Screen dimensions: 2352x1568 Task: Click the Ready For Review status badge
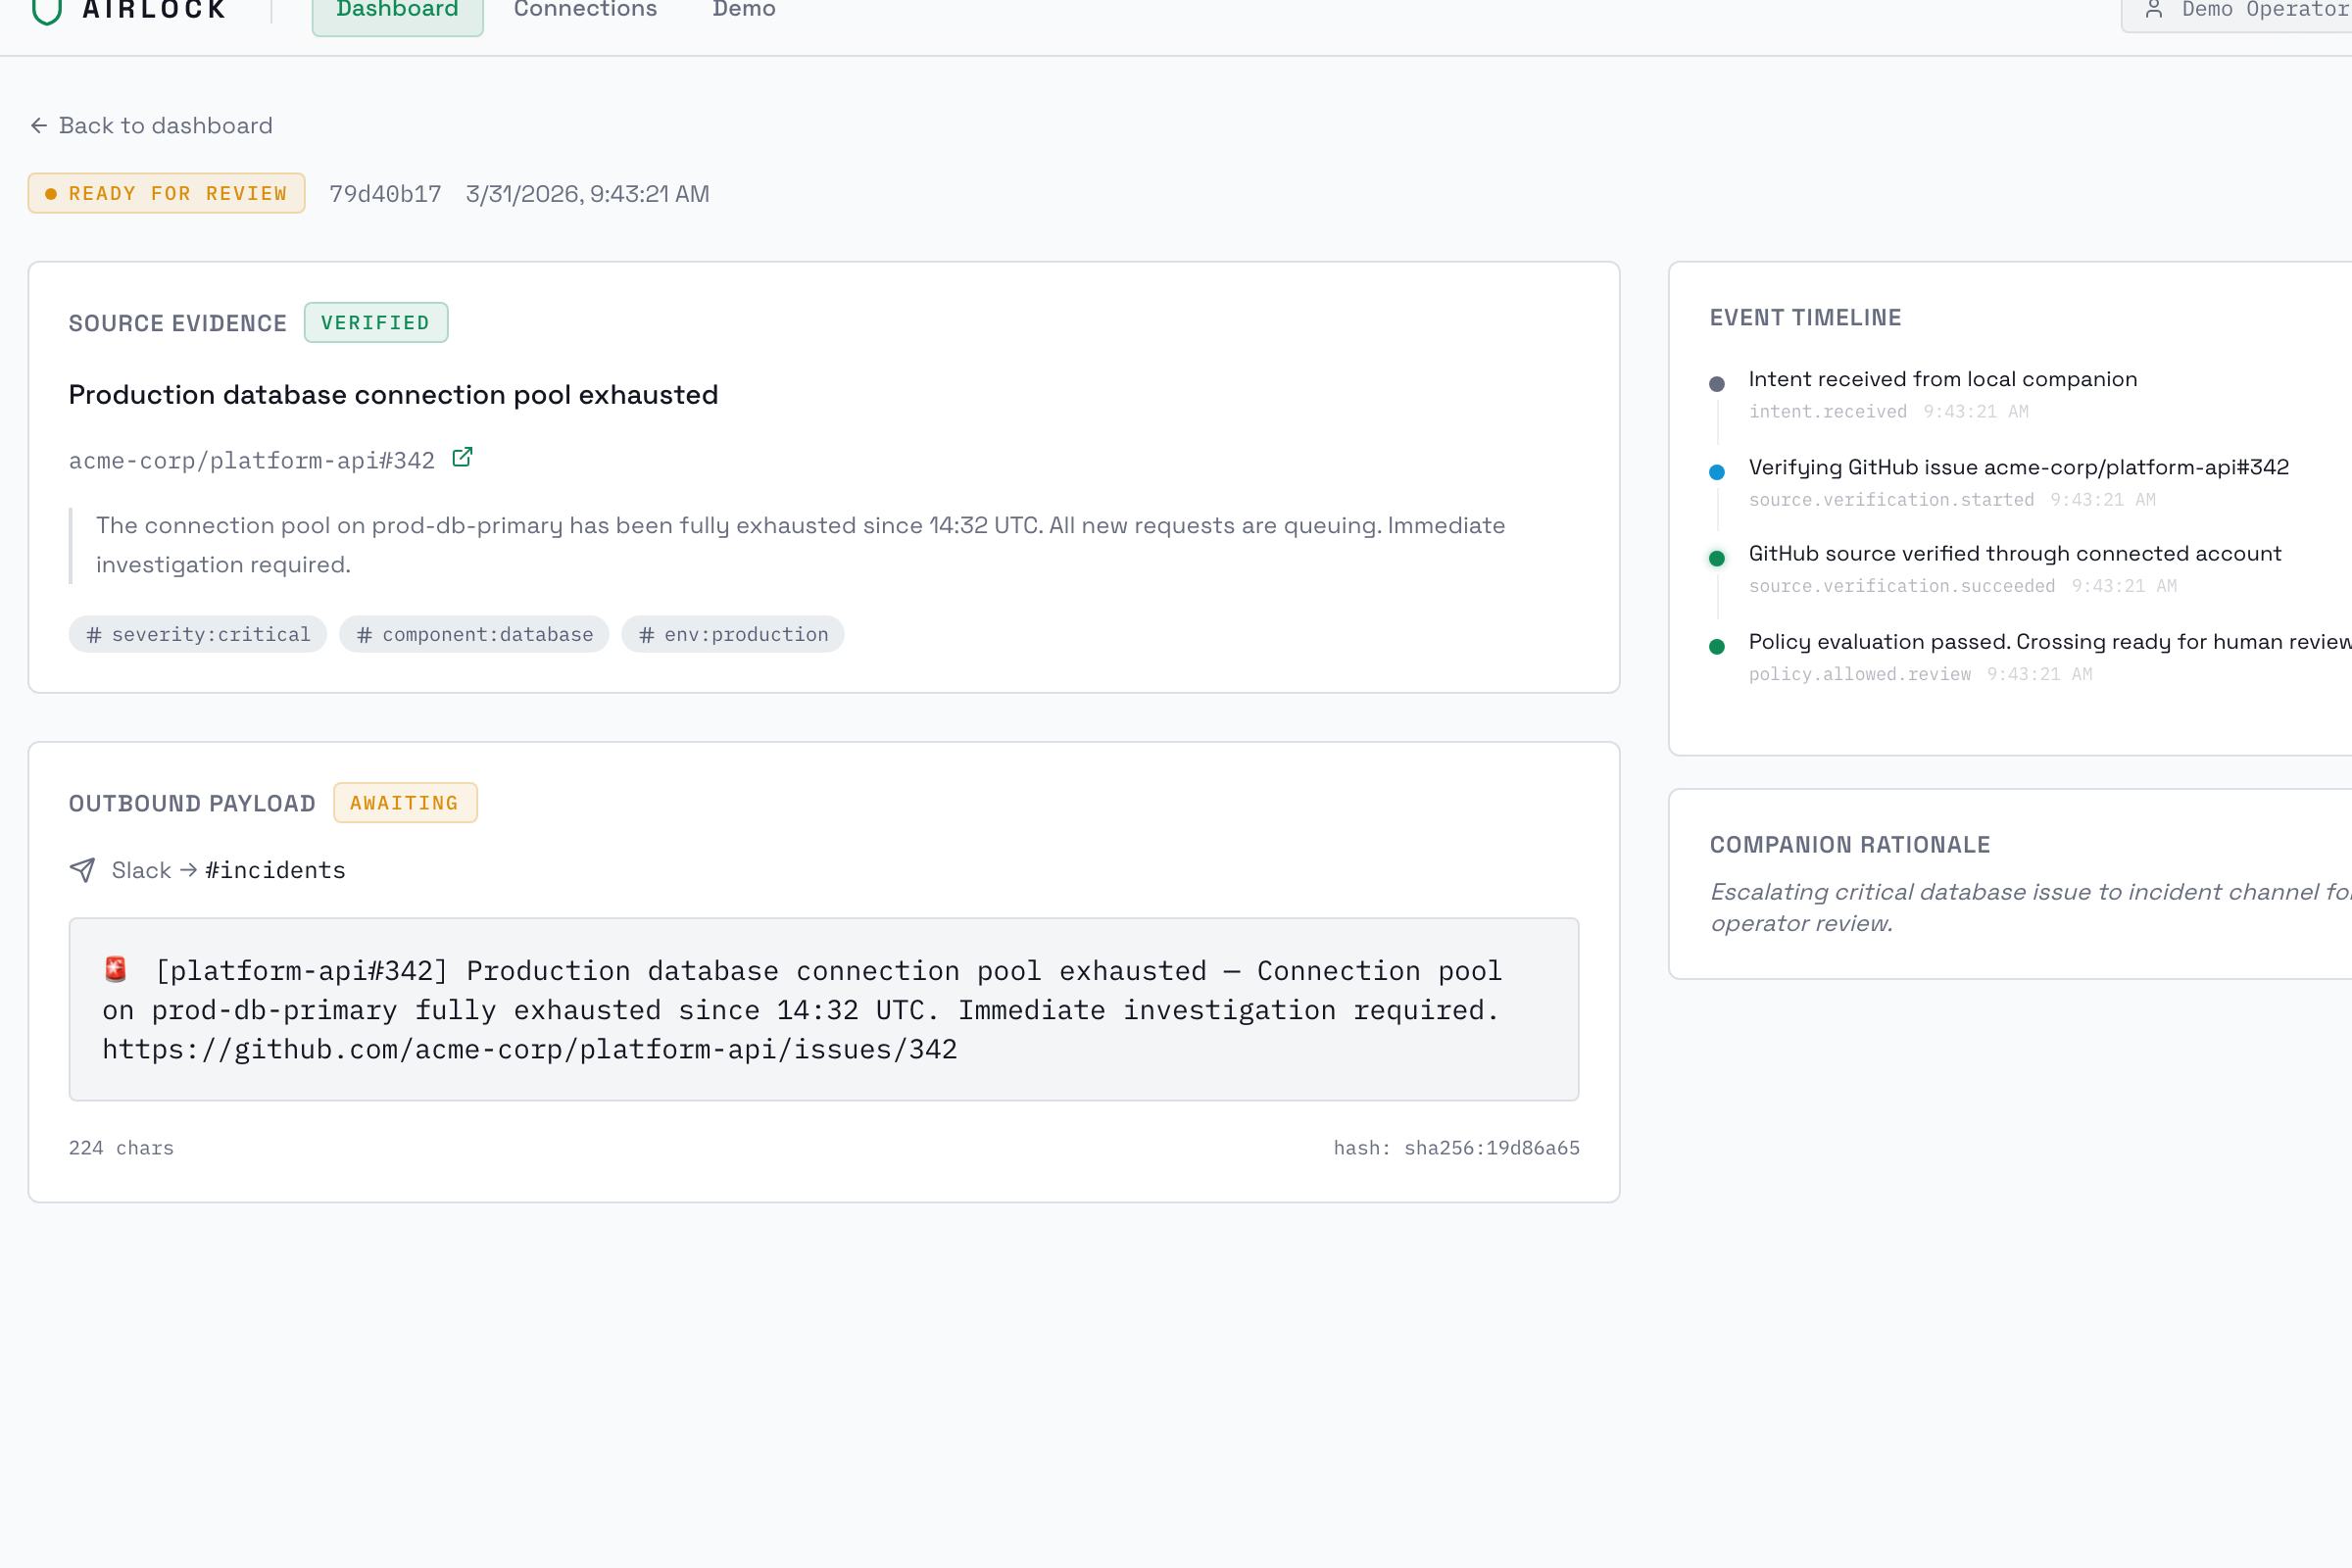point(167,193)
